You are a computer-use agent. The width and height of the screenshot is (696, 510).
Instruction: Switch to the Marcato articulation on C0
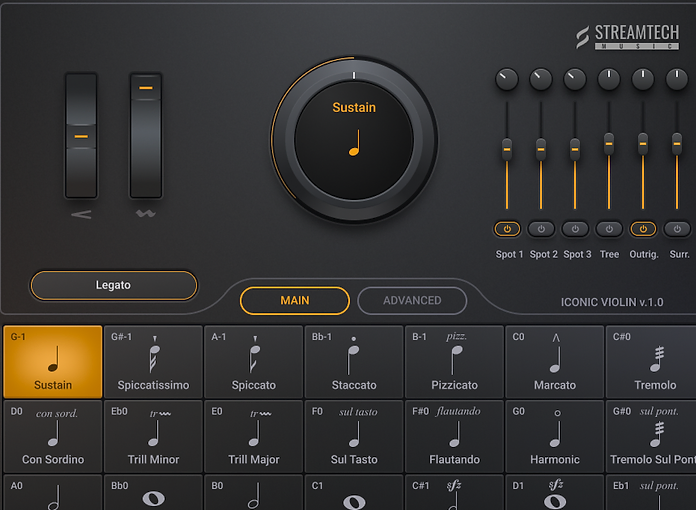pos(554,362)
